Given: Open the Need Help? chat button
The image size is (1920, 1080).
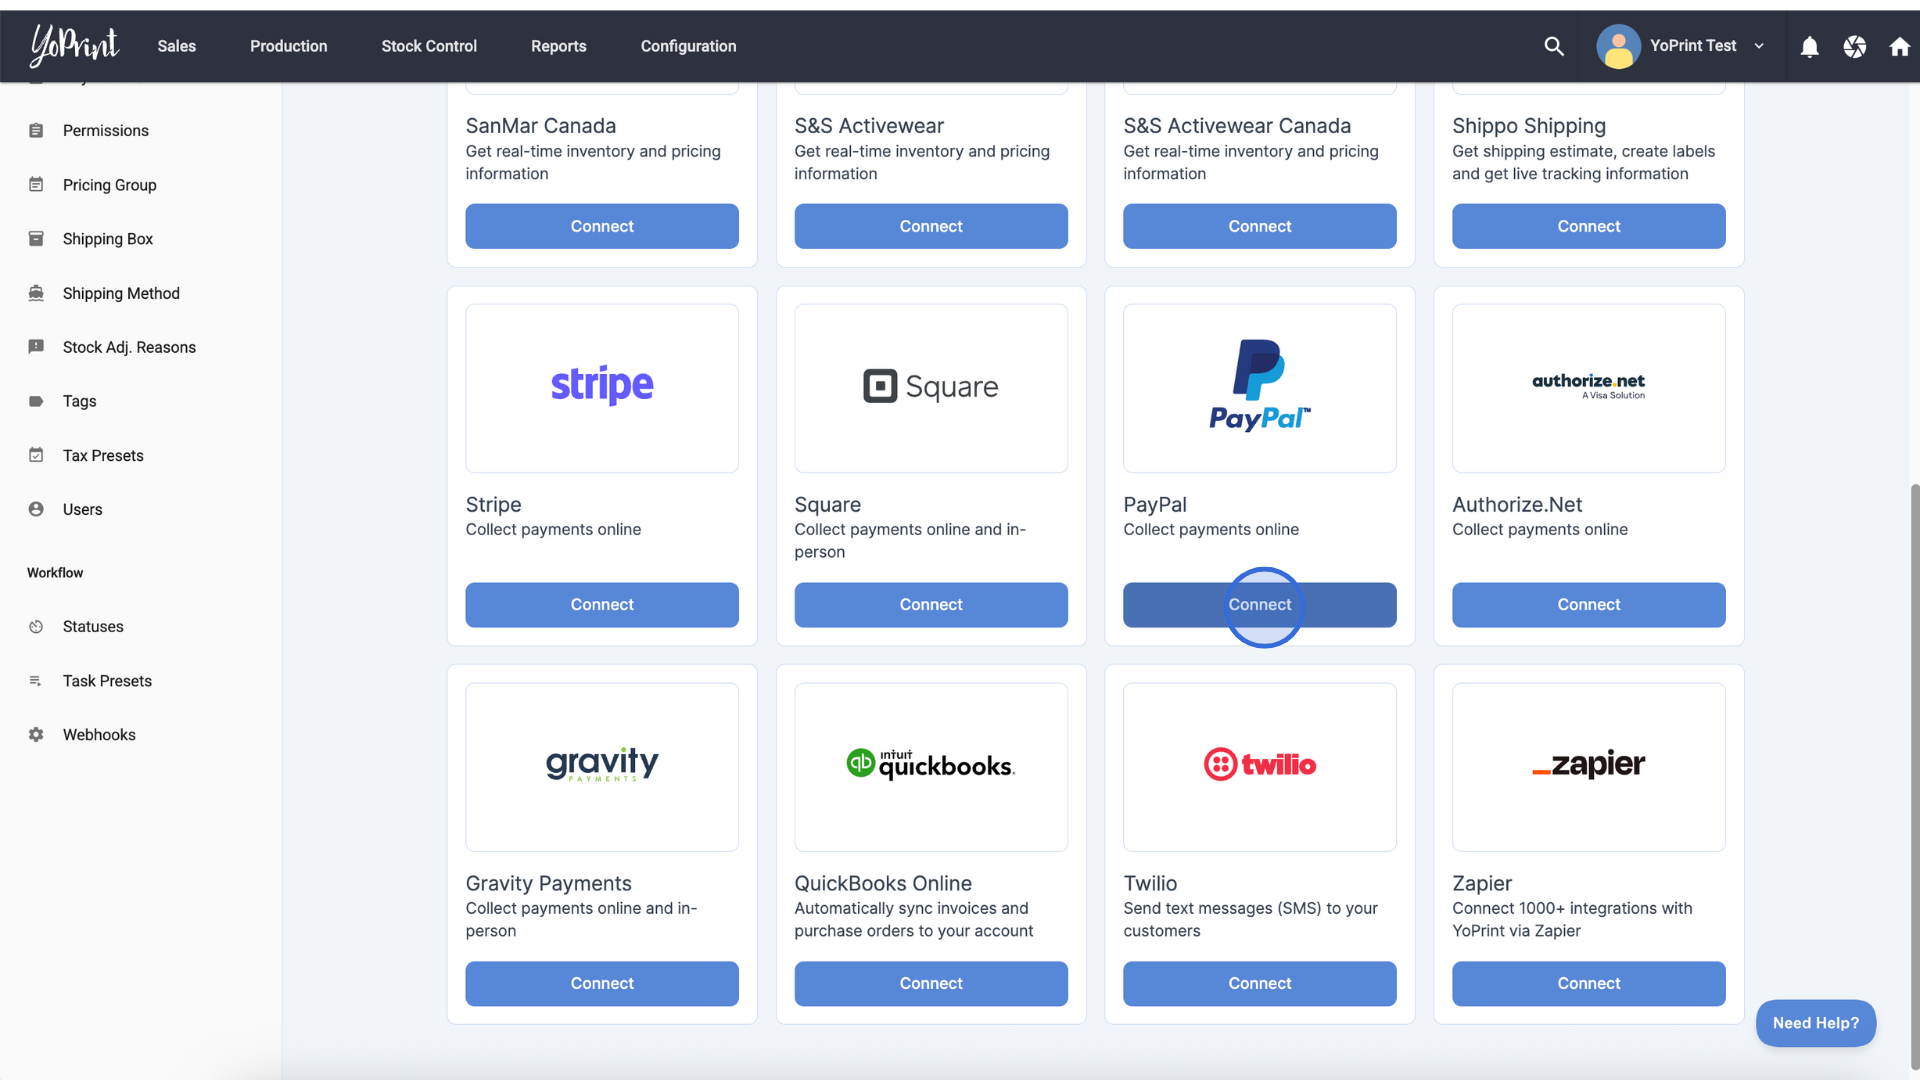Looking at the screenshot, I should pos(1816,1023).
